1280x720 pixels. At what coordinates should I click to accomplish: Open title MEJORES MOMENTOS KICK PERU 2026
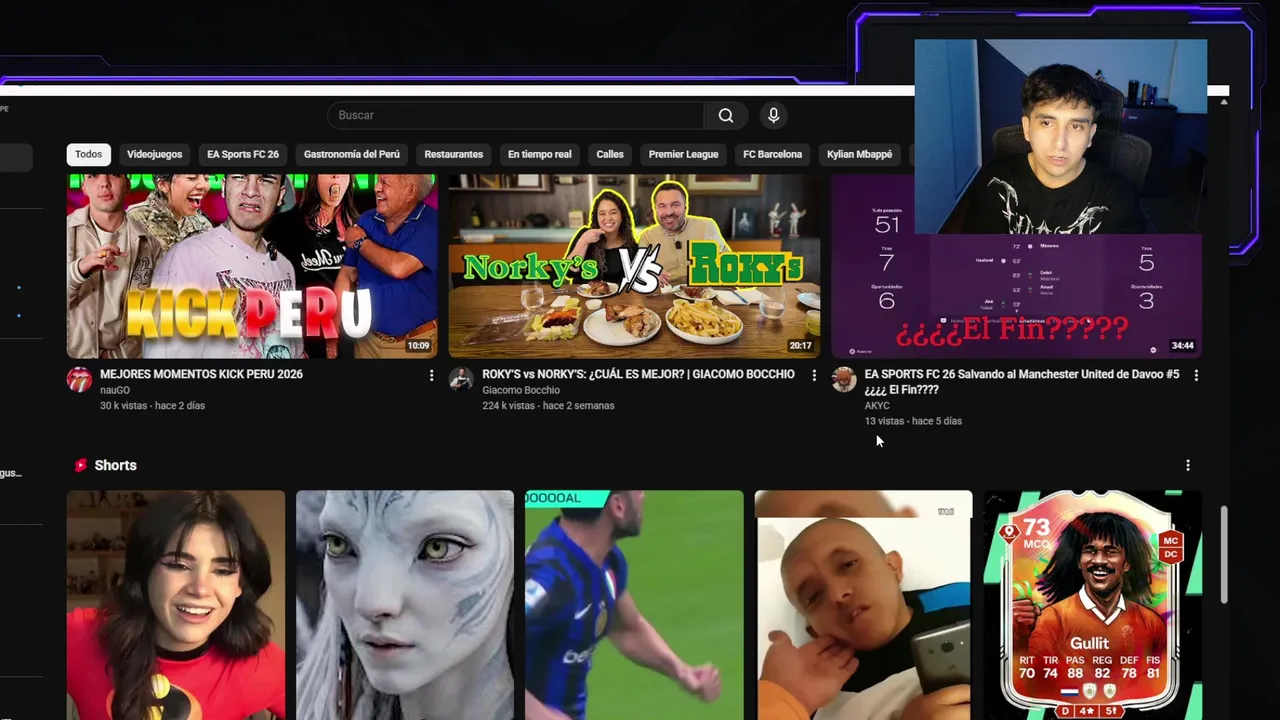201,374
